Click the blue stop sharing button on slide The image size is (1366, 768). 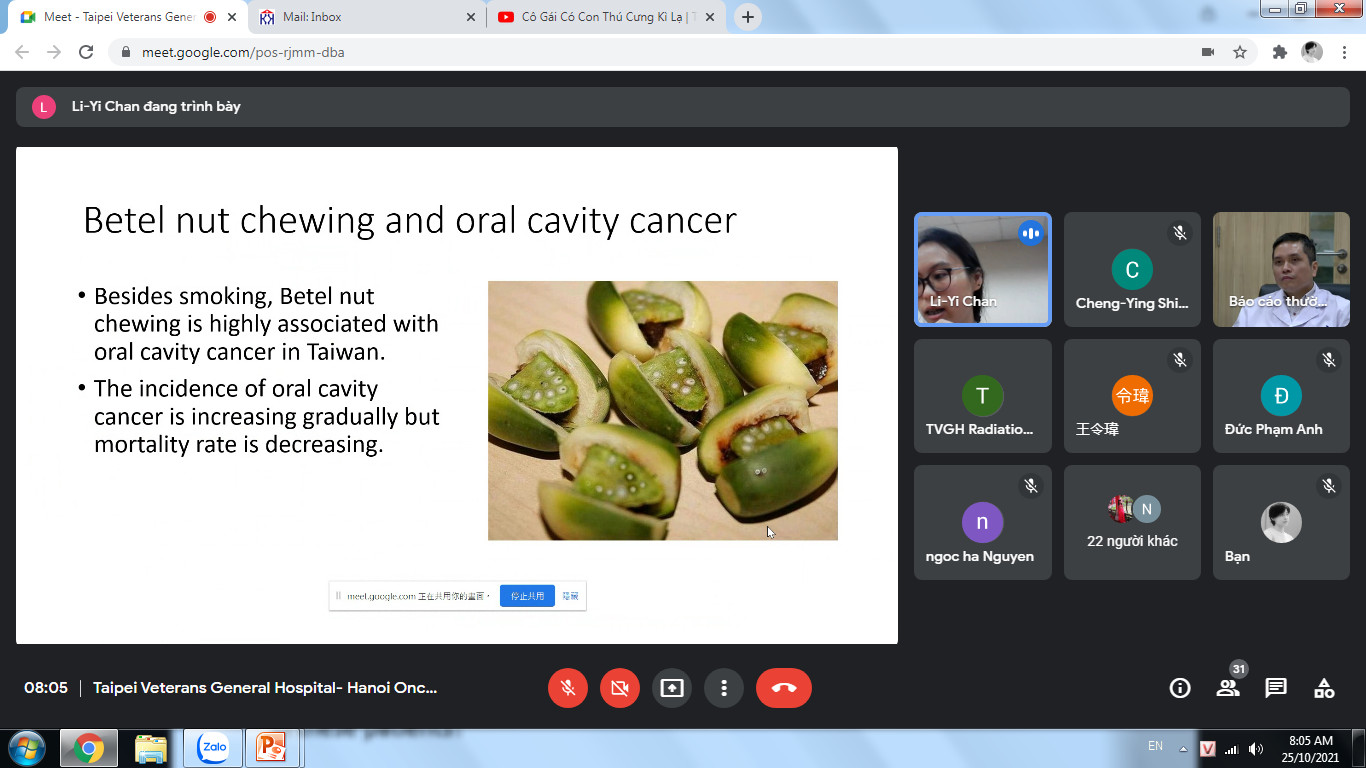tap(527, 596)
